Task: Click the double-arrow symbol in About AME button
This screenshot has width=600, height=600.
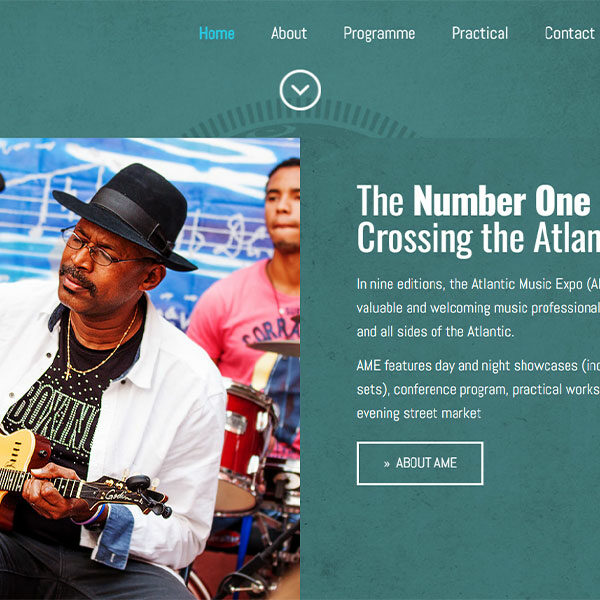Action: pos(386,464)
